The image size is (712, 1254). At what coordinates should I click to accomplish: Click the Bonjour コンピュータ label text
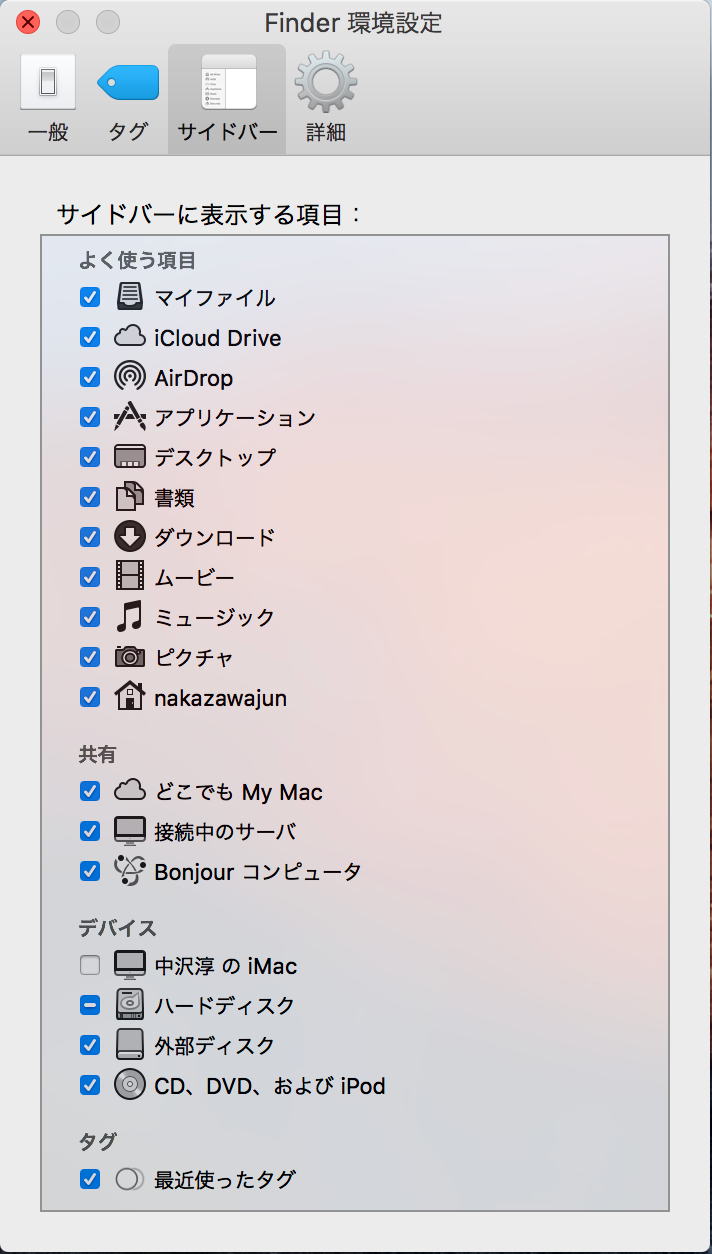point(258,872)
